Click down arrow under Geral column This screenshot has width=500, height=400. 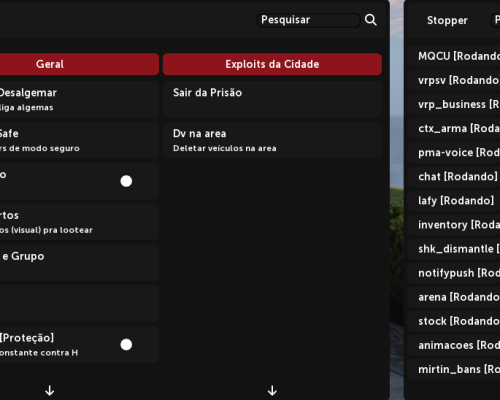50,390
